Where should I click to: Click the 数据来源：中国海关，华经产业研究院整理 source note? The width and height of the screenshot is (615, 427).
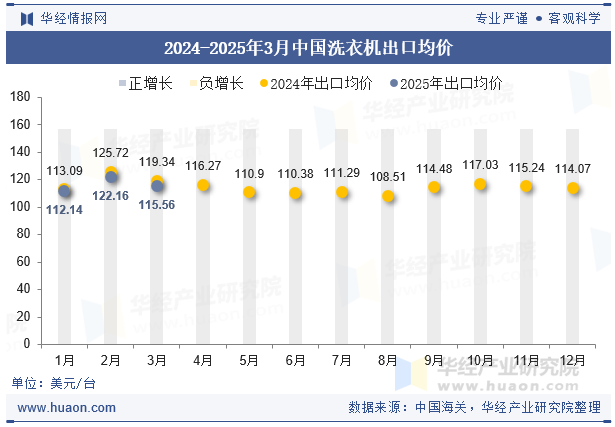475,407
